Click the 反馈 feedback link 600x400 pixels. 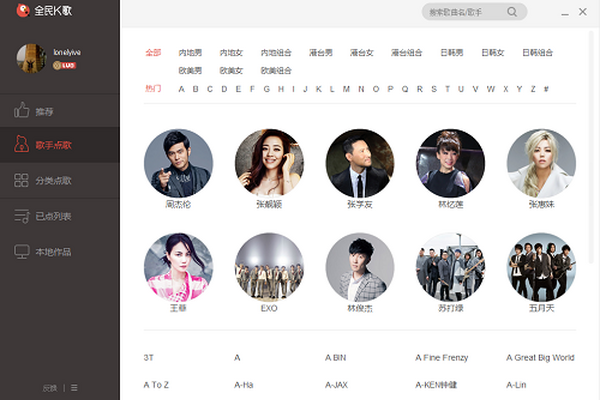tap(50, 387)
